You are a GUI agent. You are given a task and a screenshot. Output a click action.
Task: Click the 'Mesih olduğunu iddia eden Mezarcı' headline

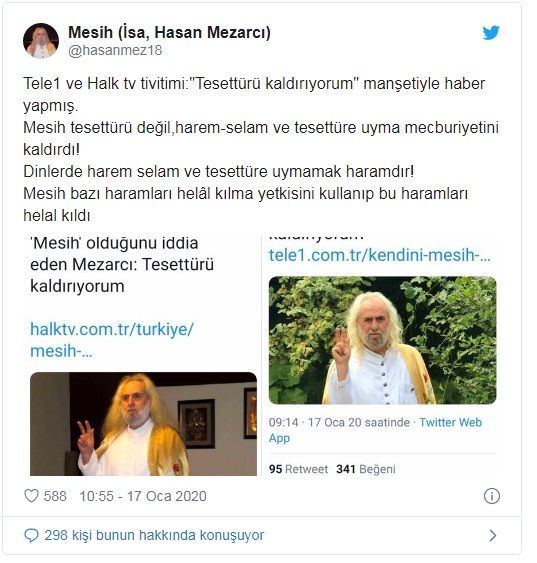(122, 265)
